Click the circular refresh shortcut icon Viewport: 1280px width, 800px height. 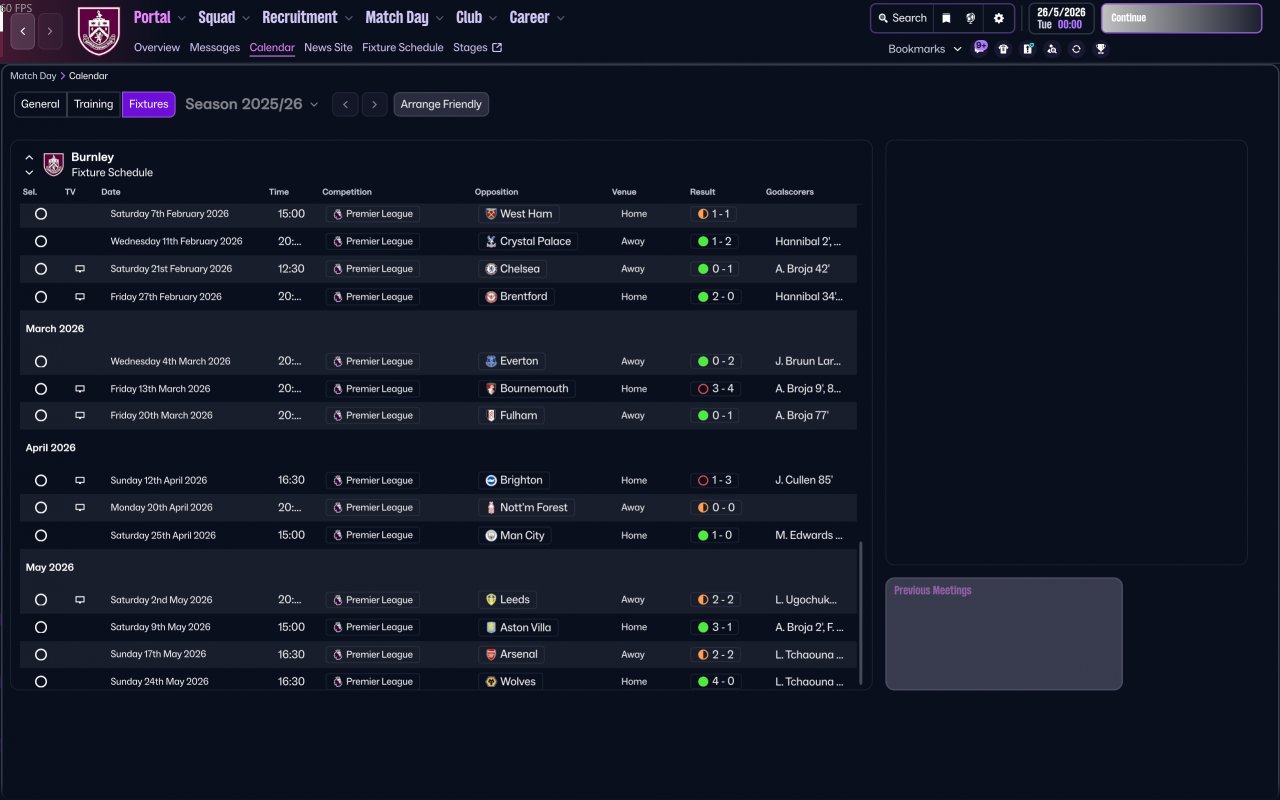(1076, 49)
